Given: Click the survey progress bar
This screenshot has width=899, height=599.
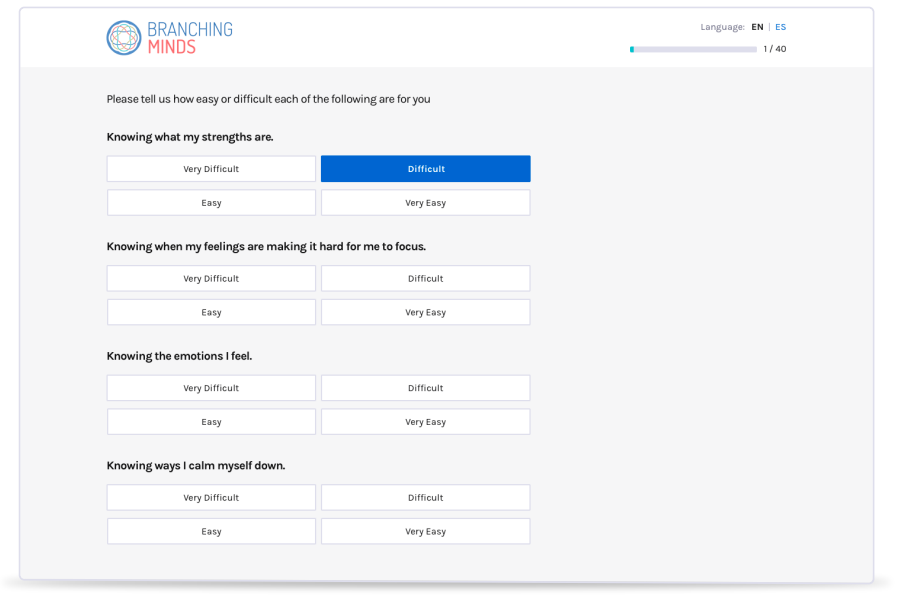Looking at the screenshot, I should pos(693,49).
